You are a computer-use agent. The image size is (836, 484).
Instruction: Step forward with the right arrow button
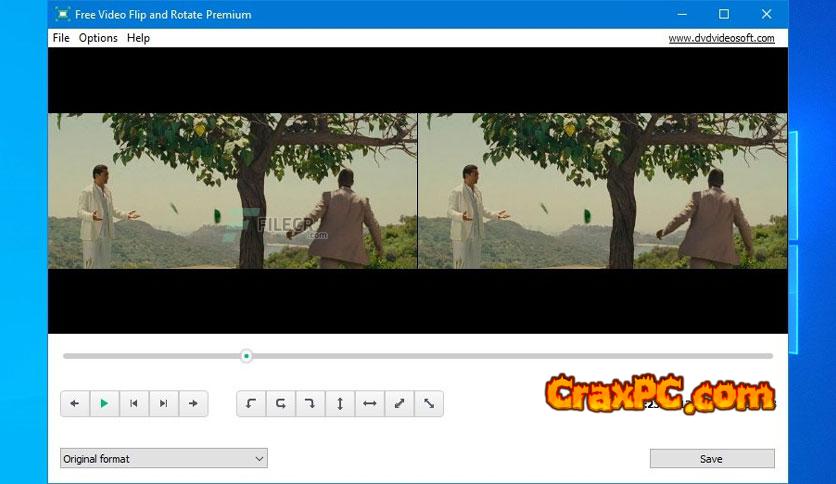[x=193, y=404]
